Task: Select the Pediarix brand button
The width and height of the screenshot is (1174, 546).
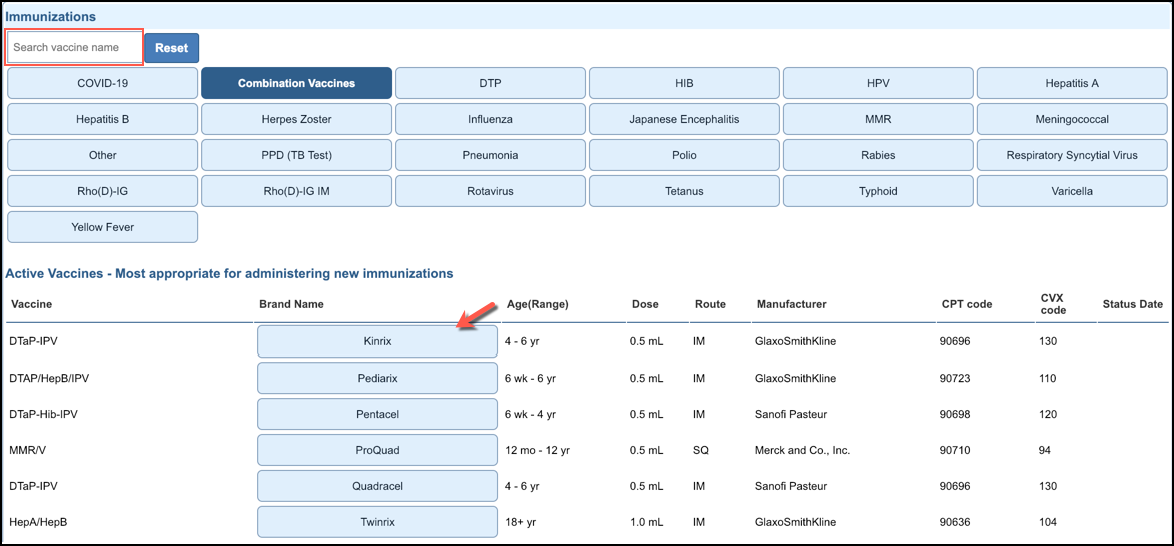Action: pos(377,378)
